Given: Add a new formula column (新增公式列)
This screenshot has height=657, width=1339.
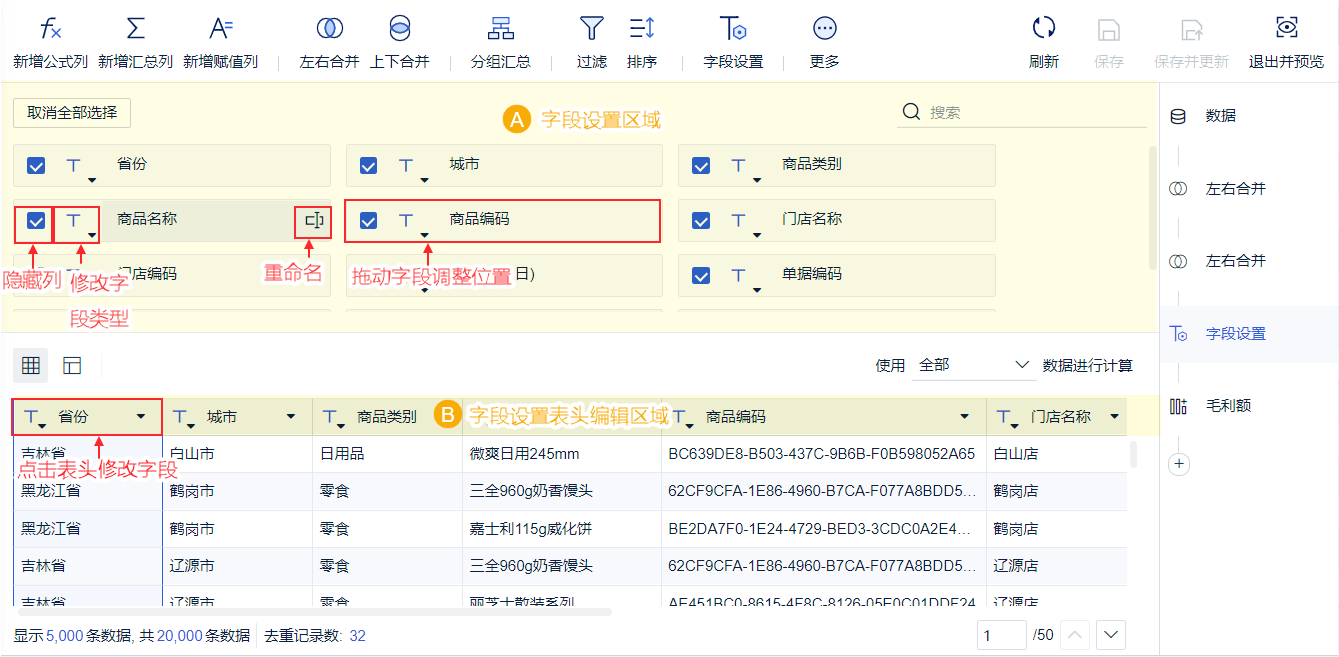Looking at the screenshot, I should [51, 43].
